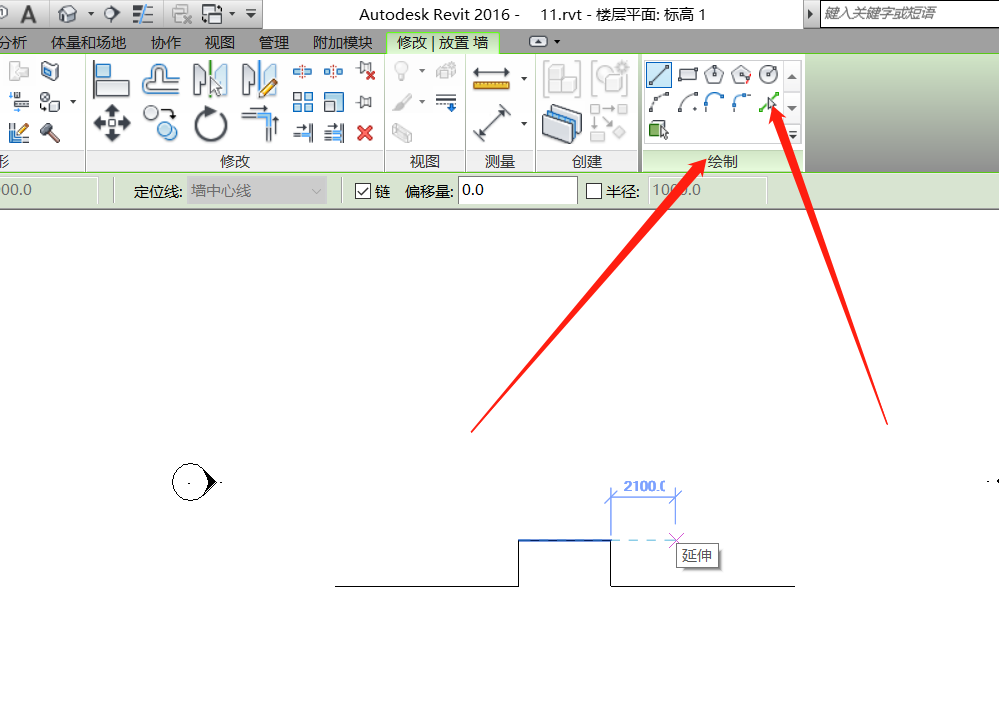Expand the draw gallery more-options arrow

pos(792,134)
